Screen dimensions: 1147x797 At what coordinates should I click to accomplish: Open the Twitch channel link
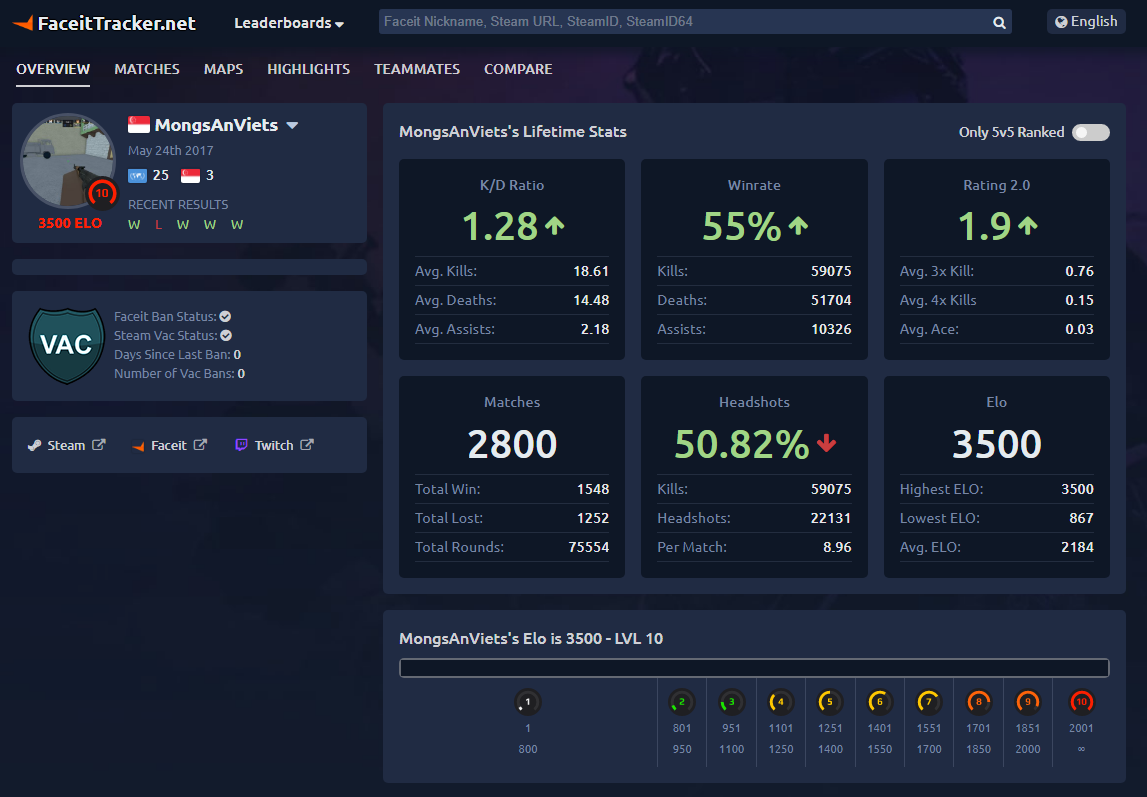click(274, 445)
